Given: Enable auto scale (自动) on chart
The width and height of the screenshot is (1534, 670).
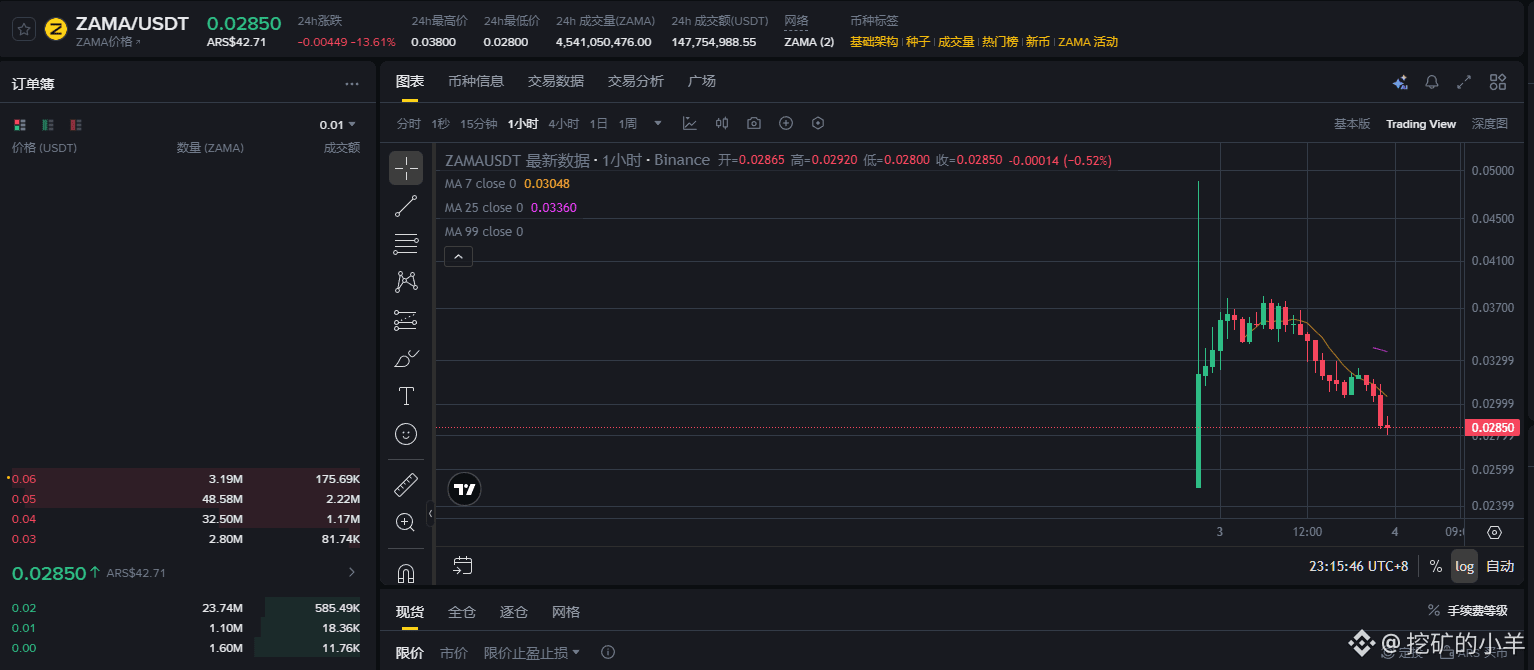Looking at the screenshot, I should click(x=1500, y=566).
